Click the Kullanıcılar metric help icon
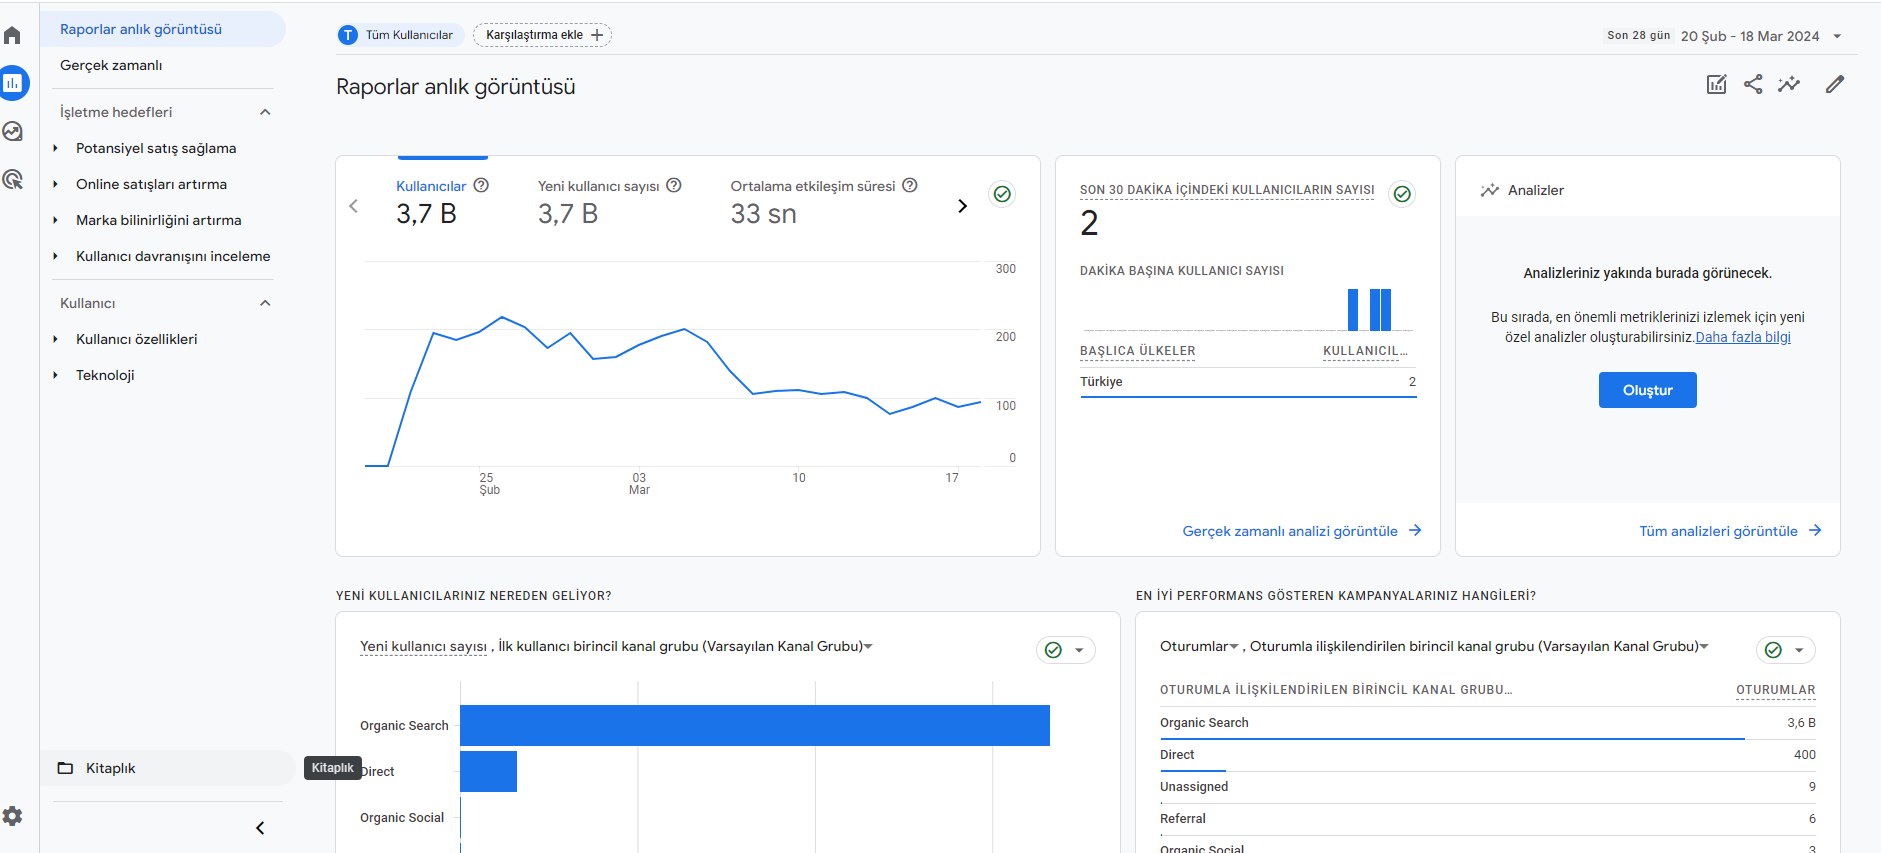 (481, 185)
